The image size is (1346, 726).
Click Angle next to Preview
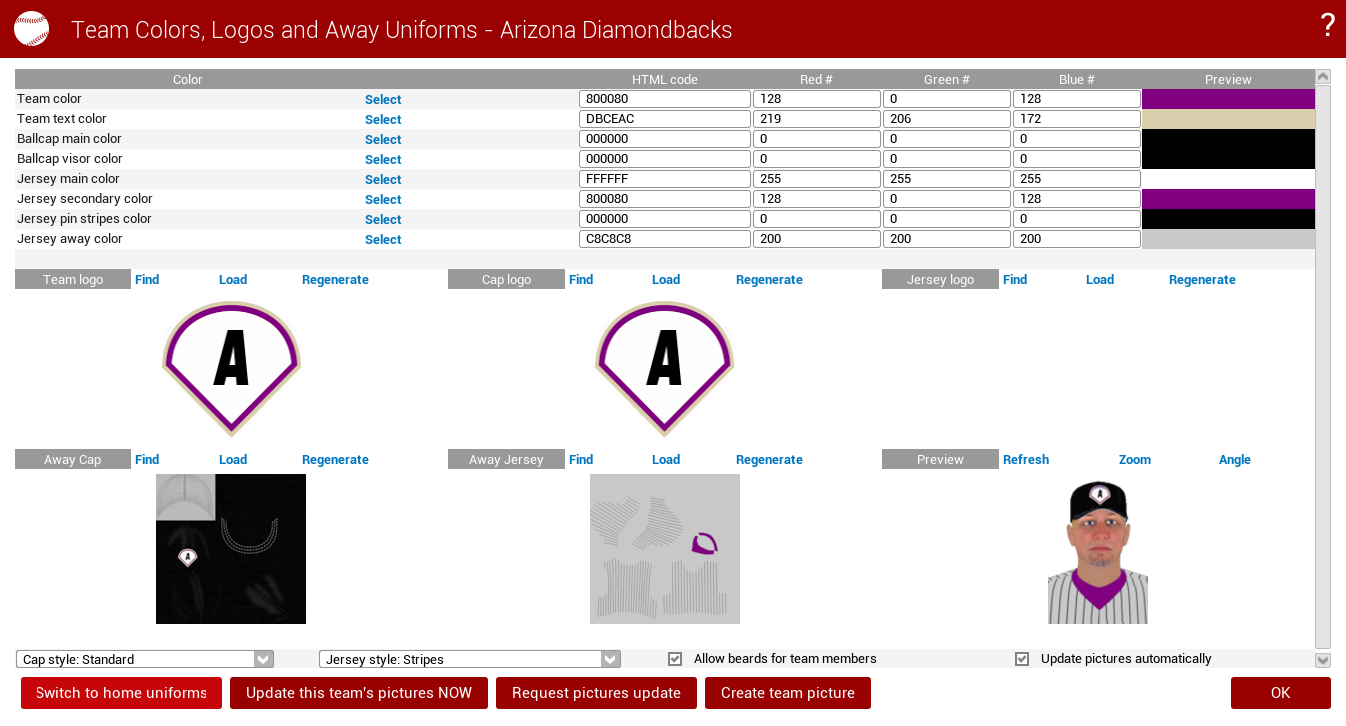(x=1235, y=460)
